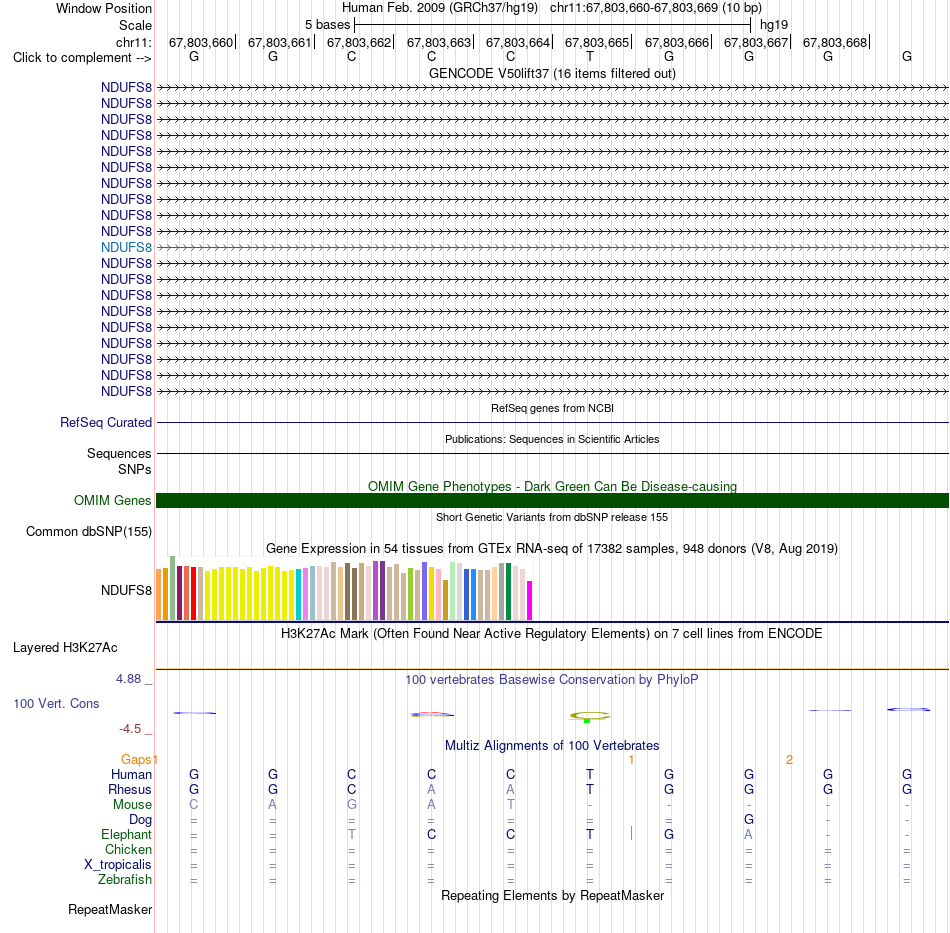The image size is (950, 933).
Task: Open the RepeatMasker track label
Action: point(110,910)
